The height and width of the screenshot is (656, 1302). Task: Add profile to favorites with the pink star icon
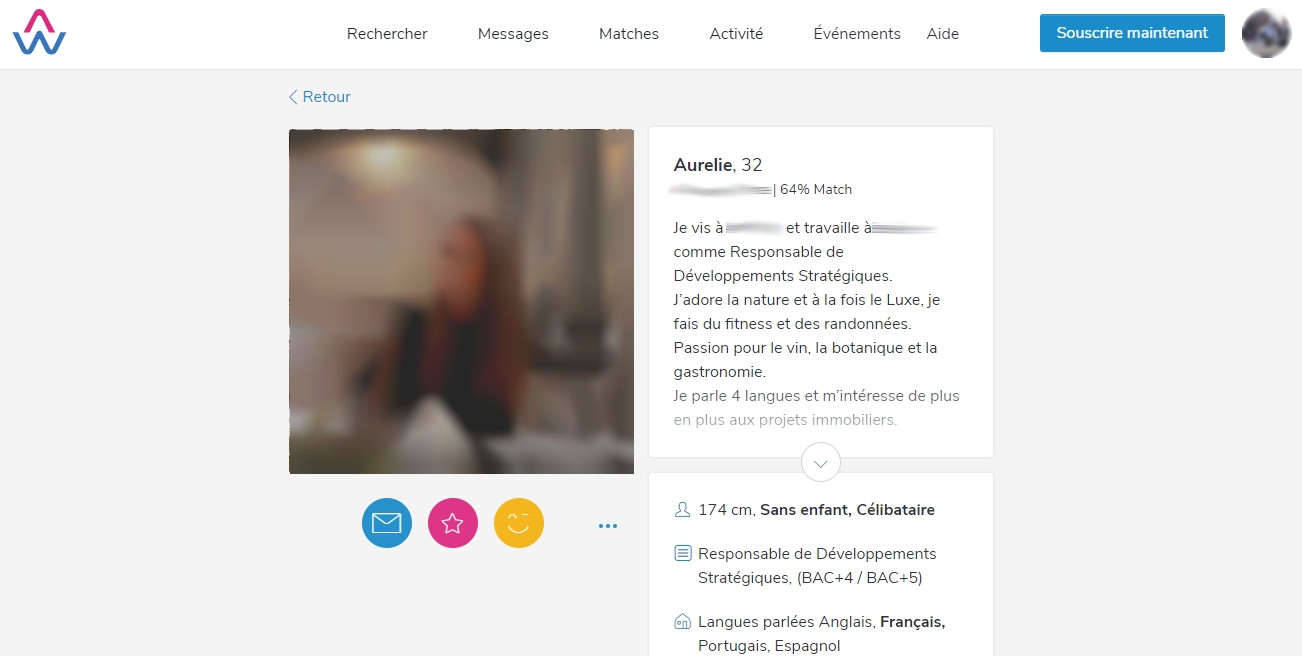click(x=453, y=523)
